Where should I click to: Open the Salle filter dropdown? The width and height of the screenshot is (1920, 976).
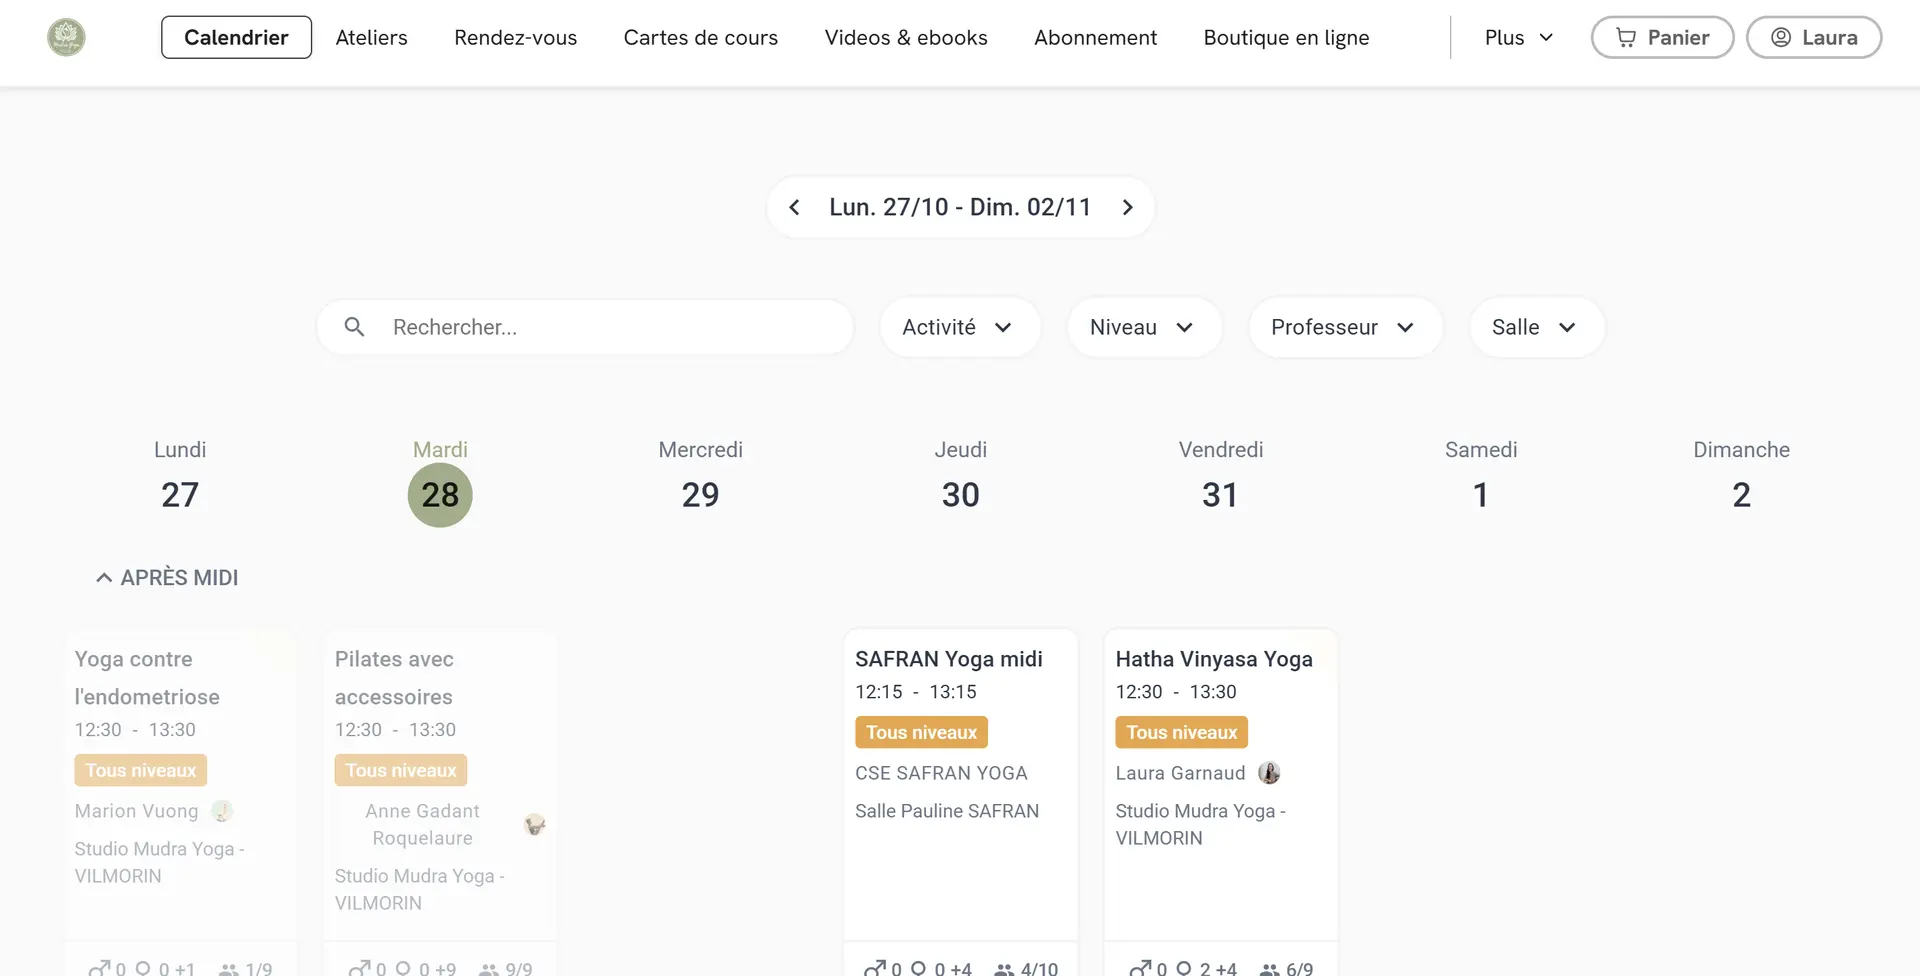pos(1535,327)
